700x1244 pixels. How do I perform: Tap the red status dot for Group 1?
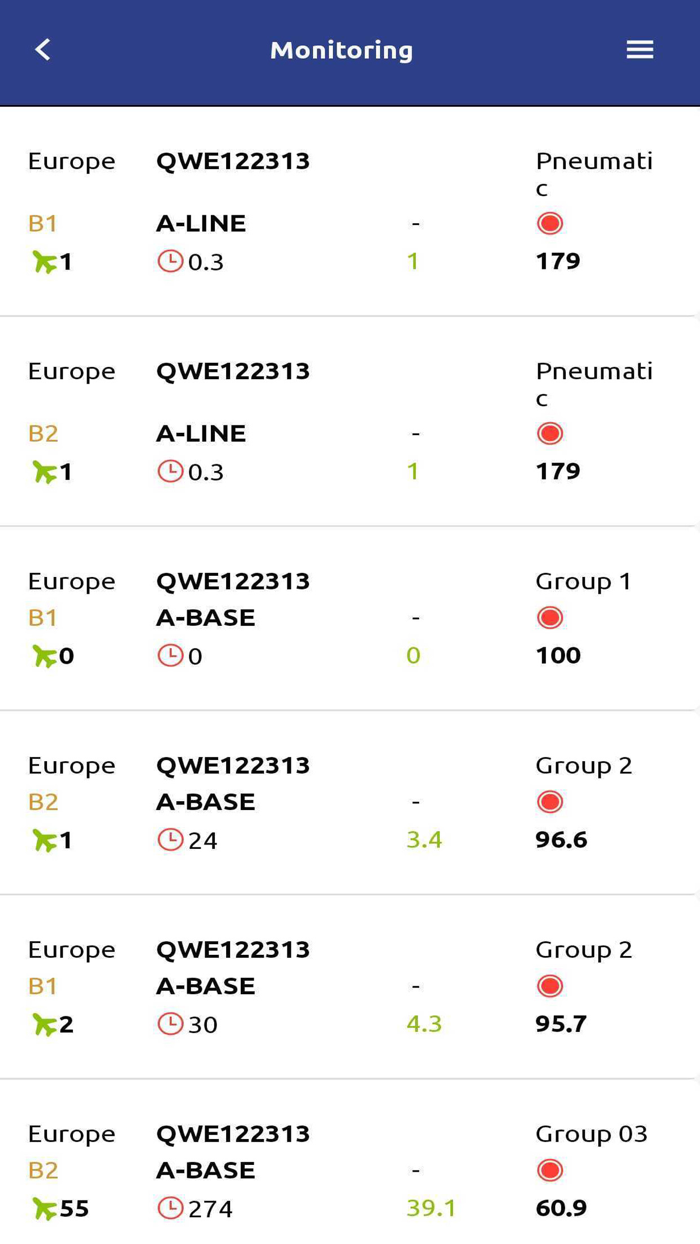pos(550,618)
